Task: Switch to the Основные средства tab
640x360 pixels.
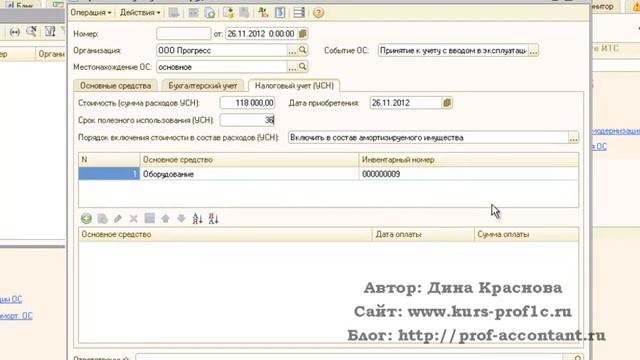Action: pos(116,86)
